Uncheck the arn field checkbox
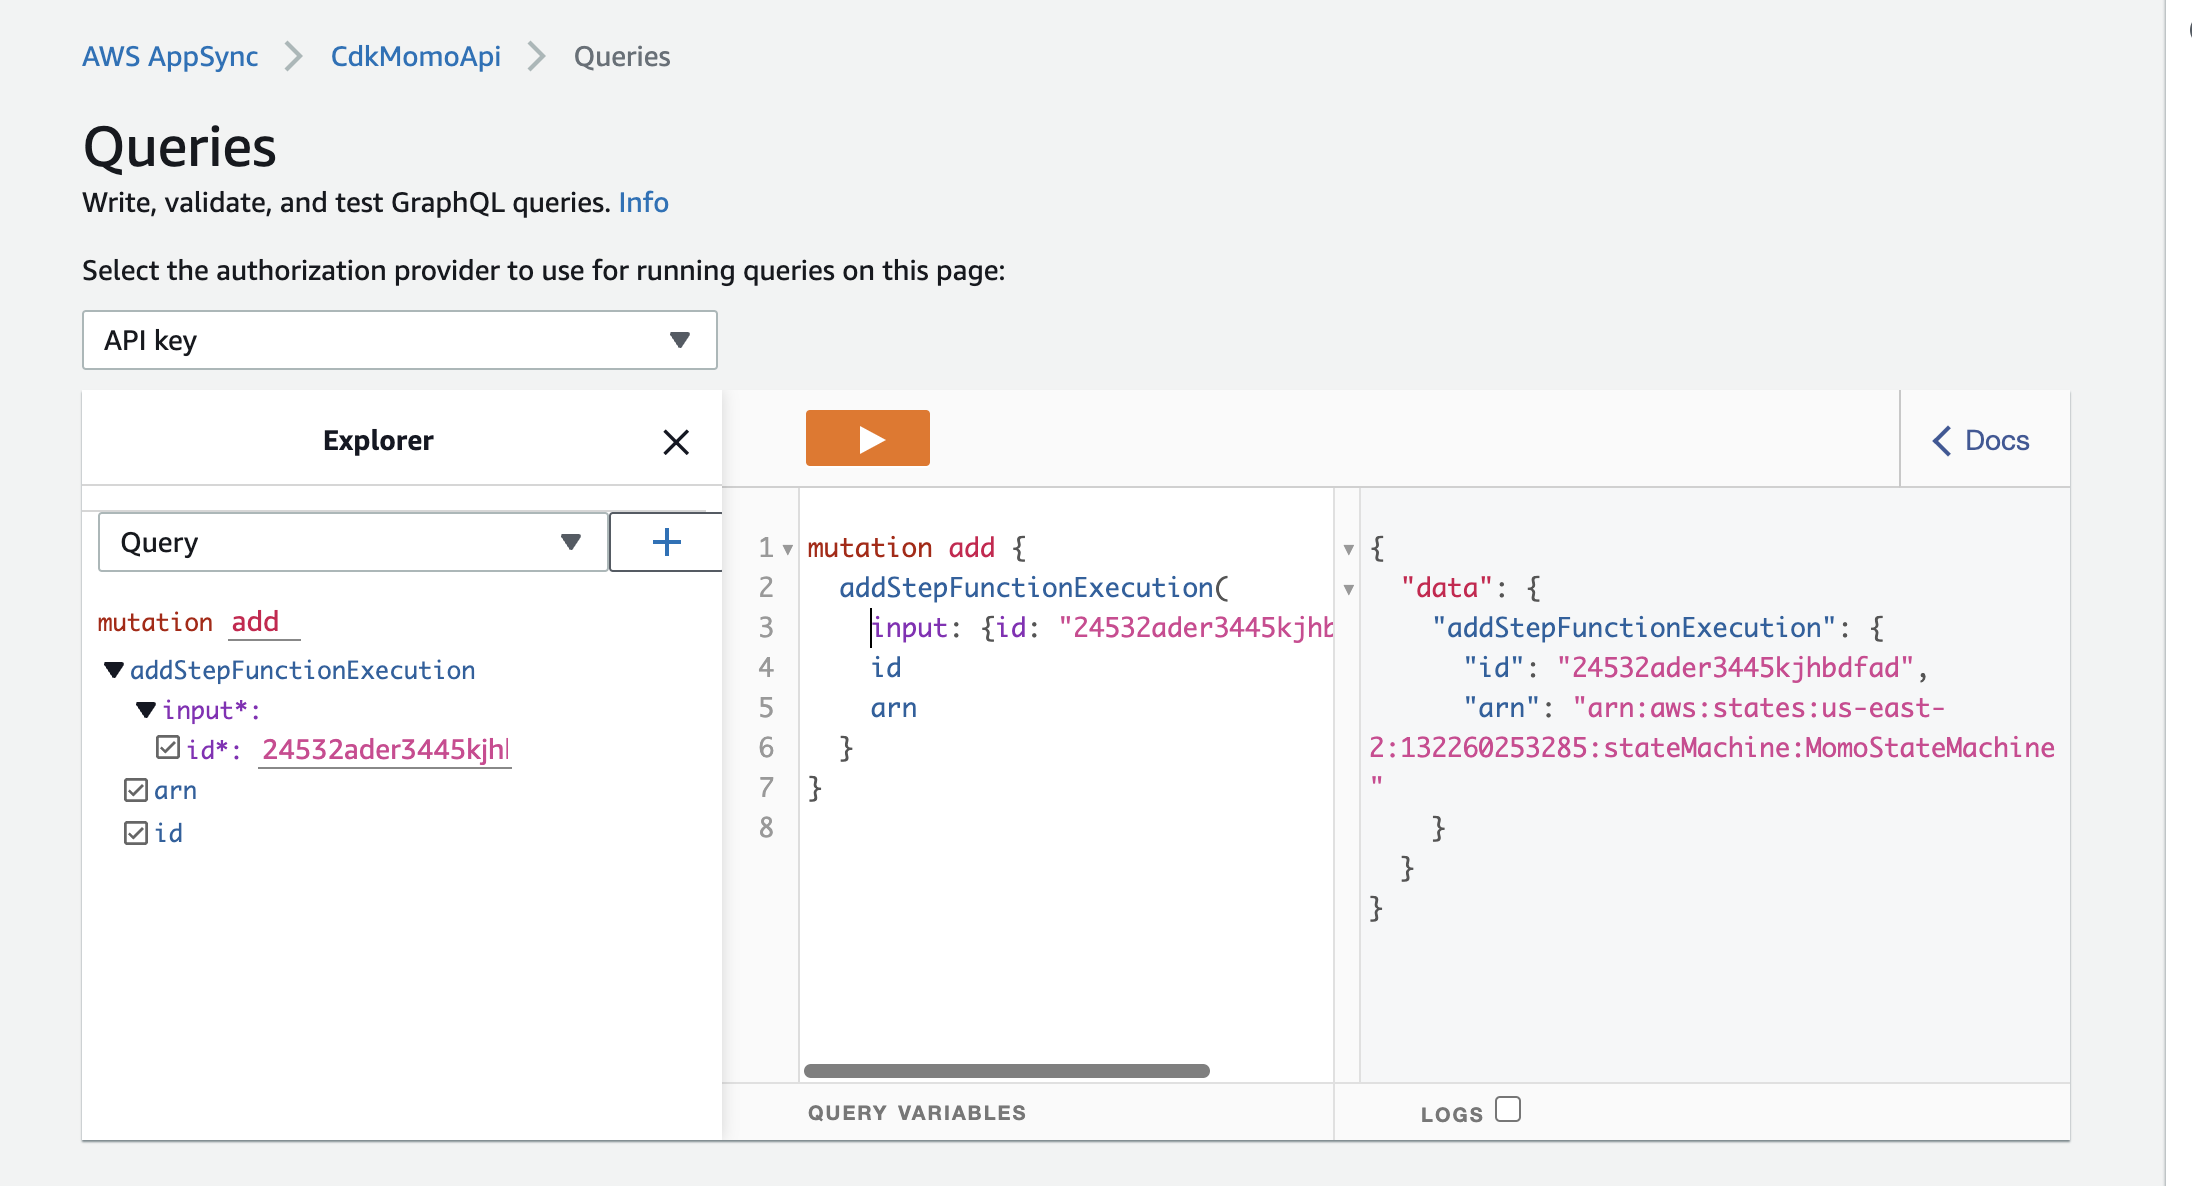 click(x=136, y=790)
